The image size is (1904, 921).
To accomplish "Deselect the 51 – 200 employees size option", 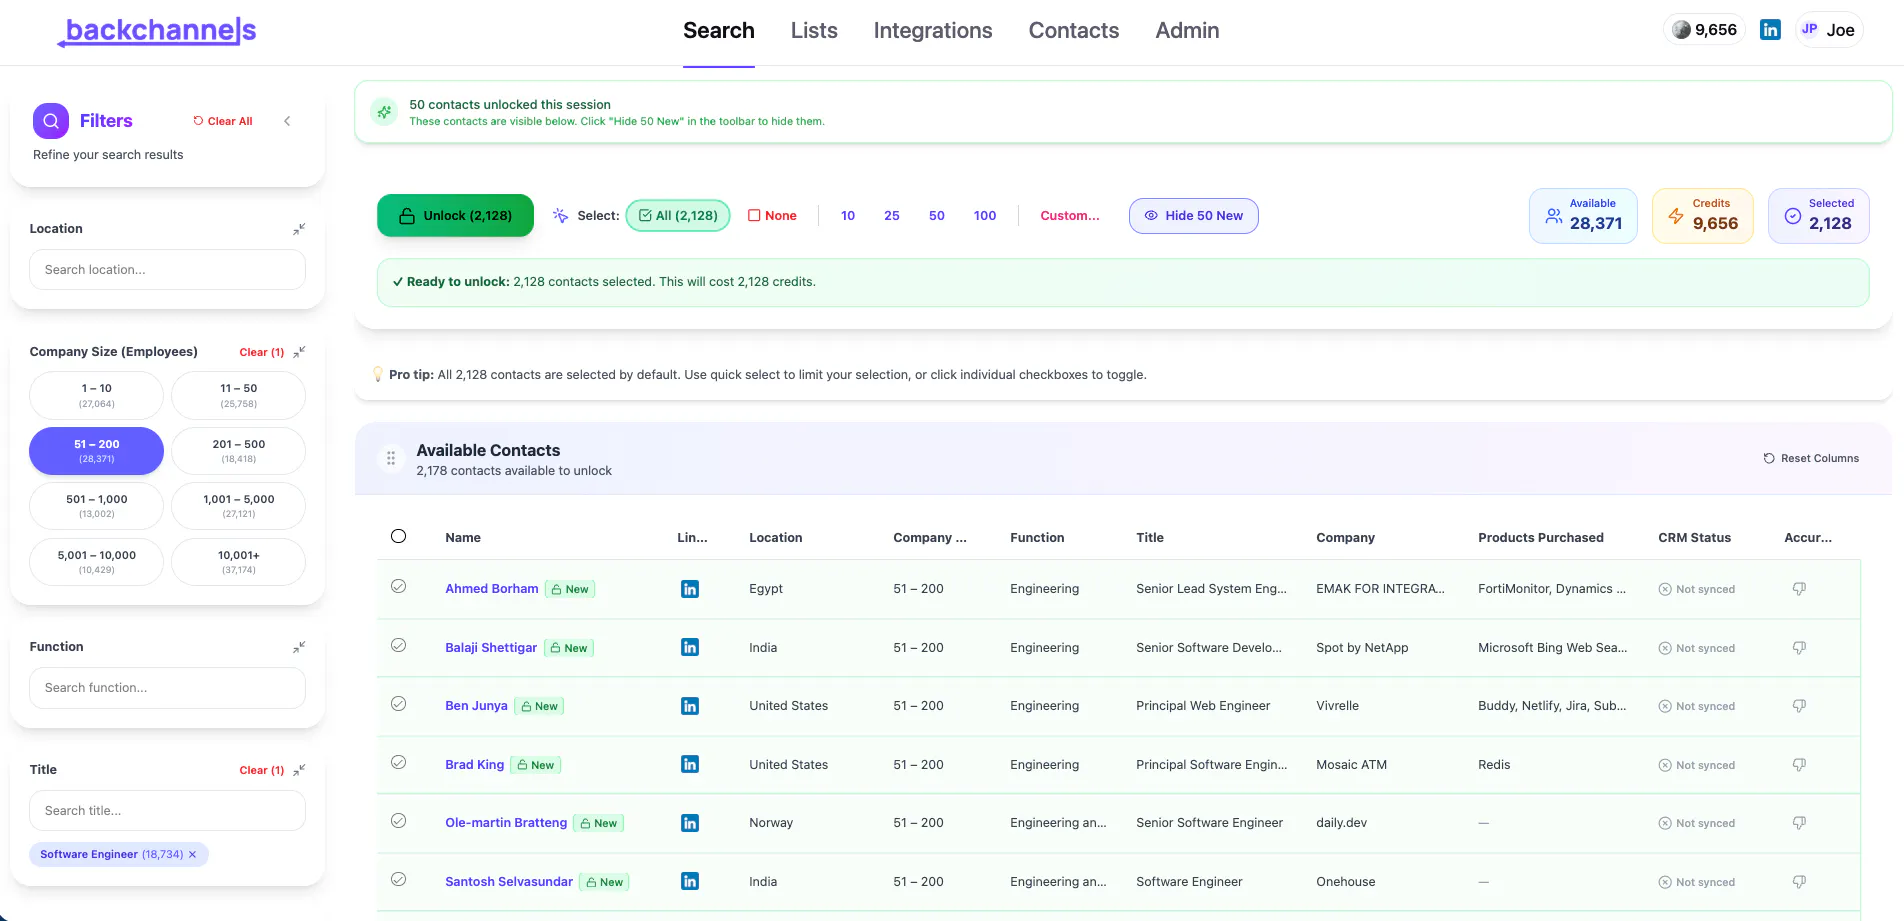I will coord(97,451).
